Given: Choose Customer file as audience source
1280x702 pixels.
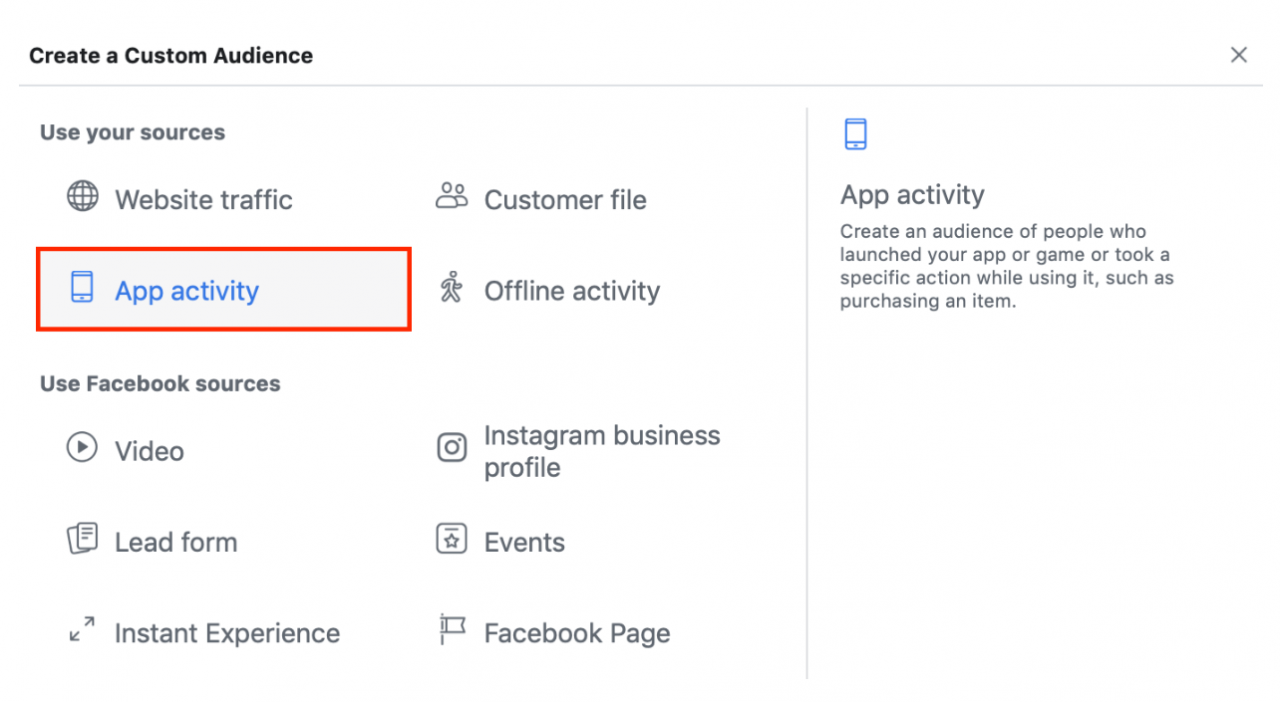Looking at the screenshot, I should [565, 200].
